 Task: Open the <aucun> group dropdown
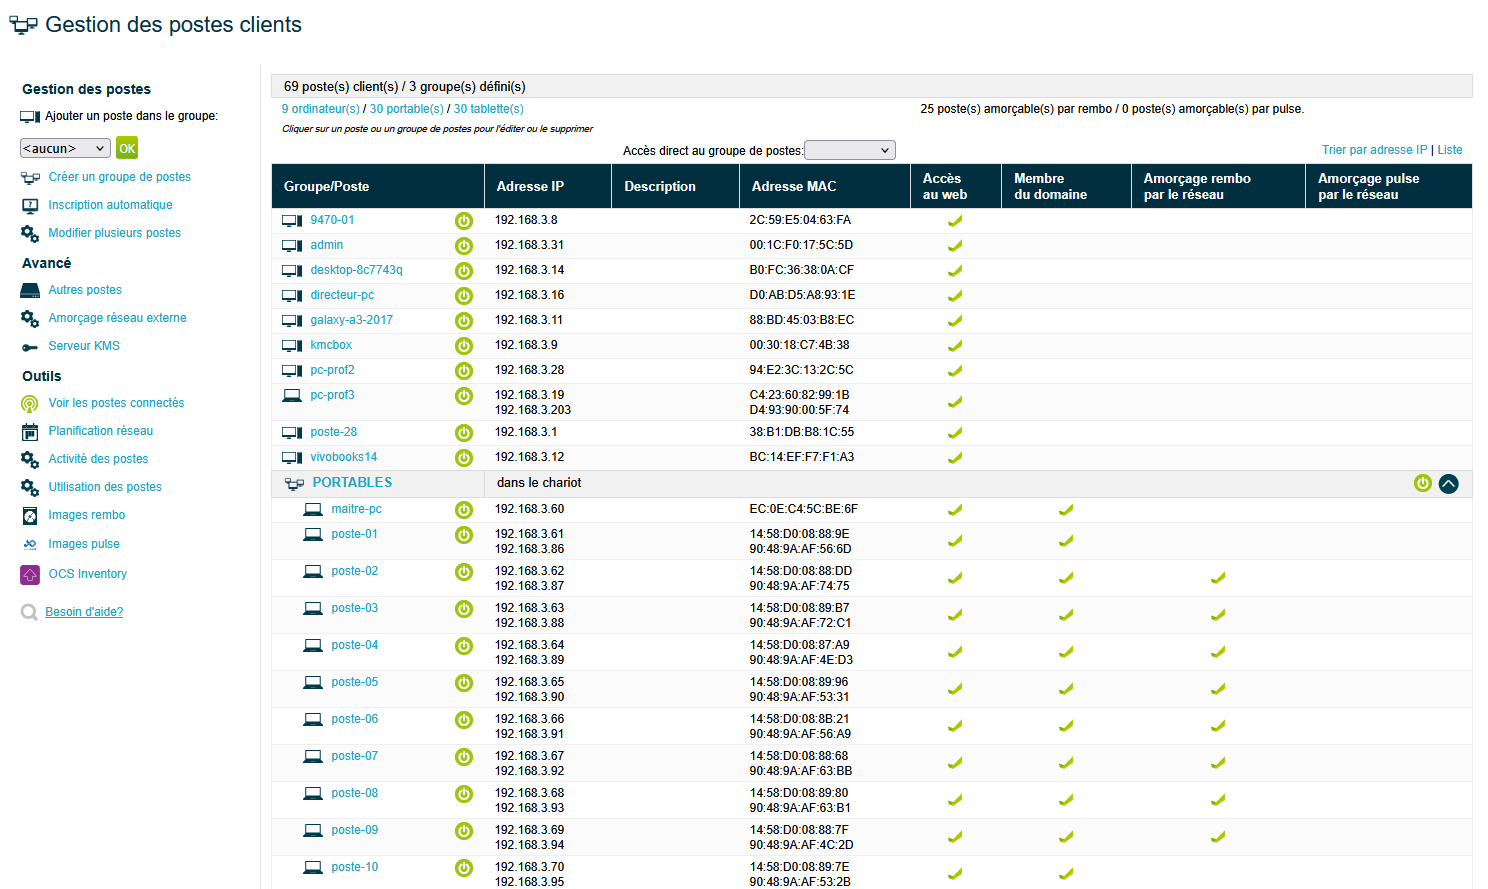coord(65,148)
